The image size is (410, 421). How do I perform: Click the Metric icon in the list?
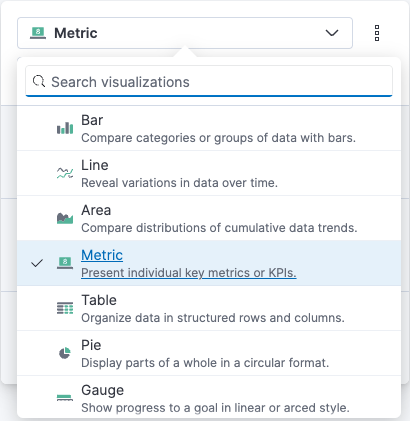tap(65, 263)
